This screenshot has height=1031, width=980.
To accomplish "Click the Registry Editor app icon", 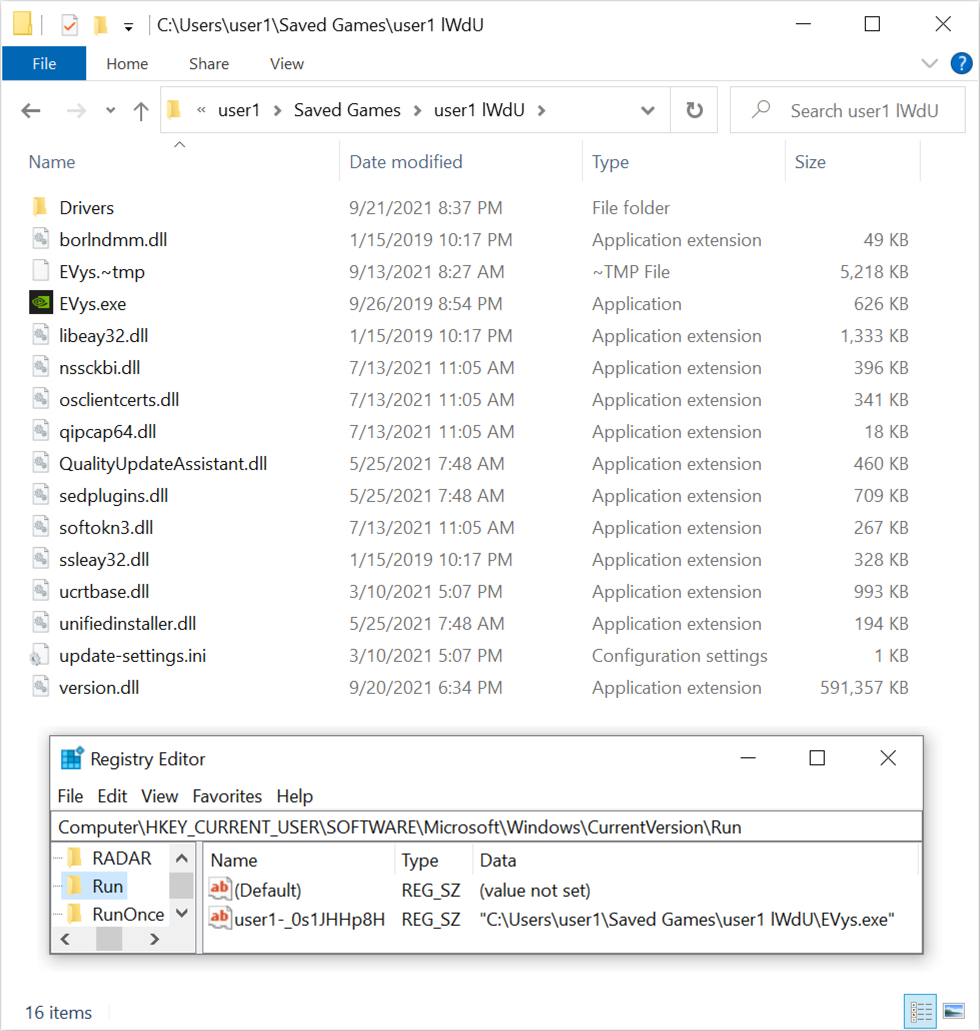I will [72, 758].
